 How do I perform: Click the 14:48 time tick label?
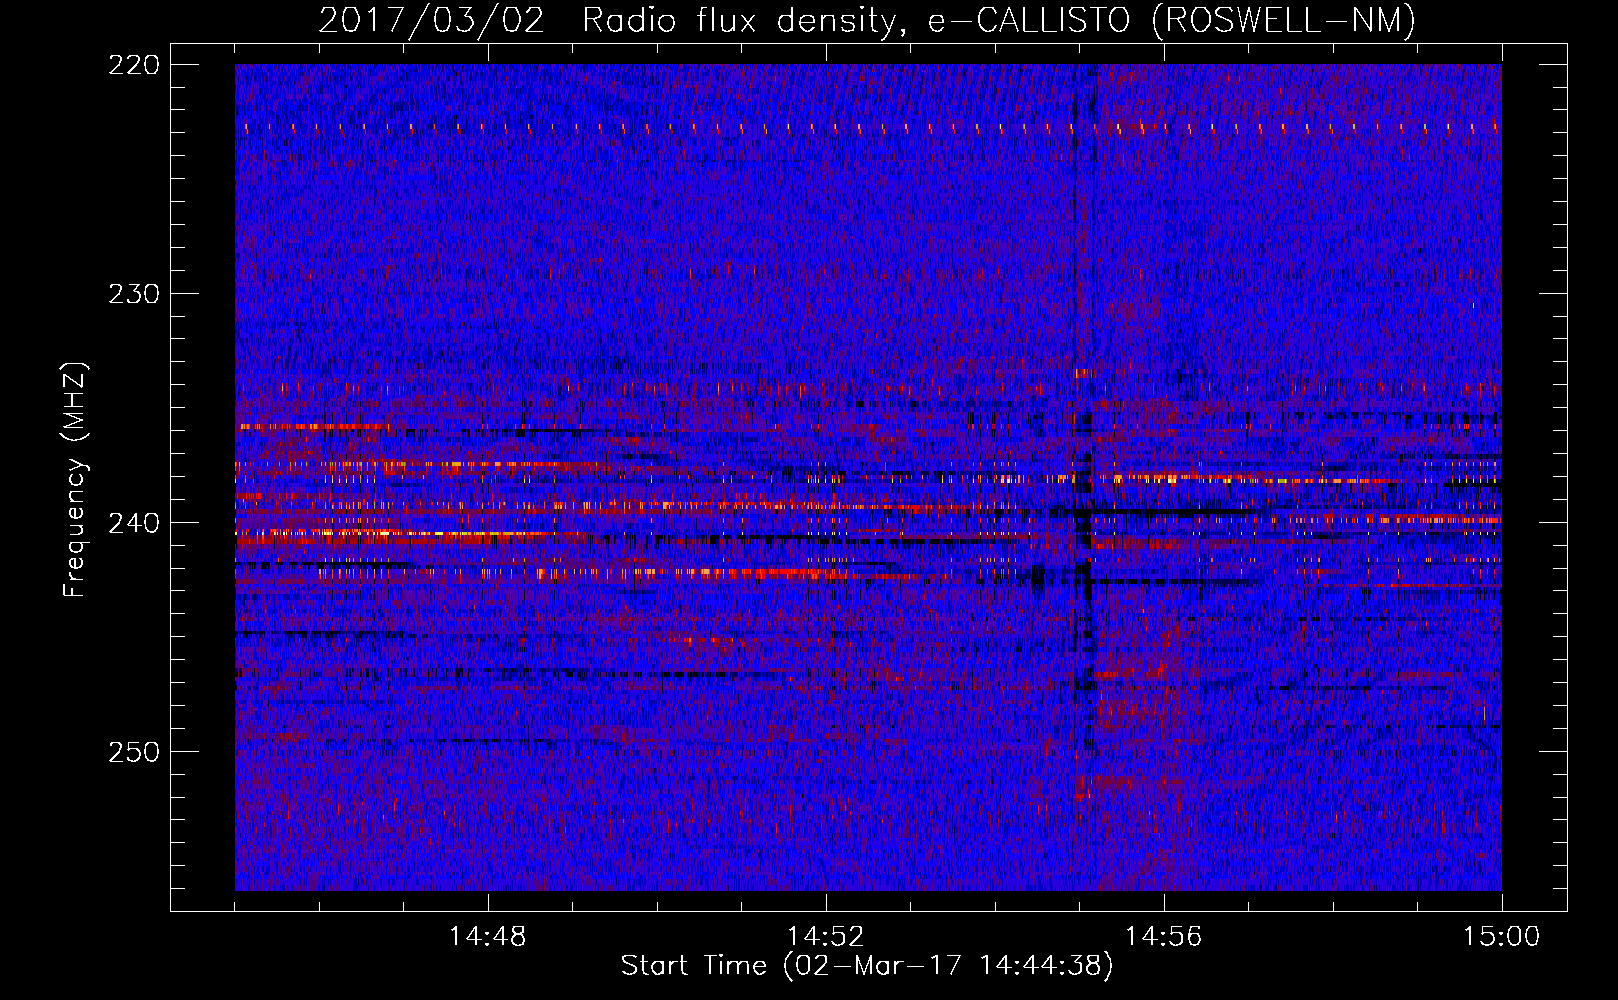[488, 937]
